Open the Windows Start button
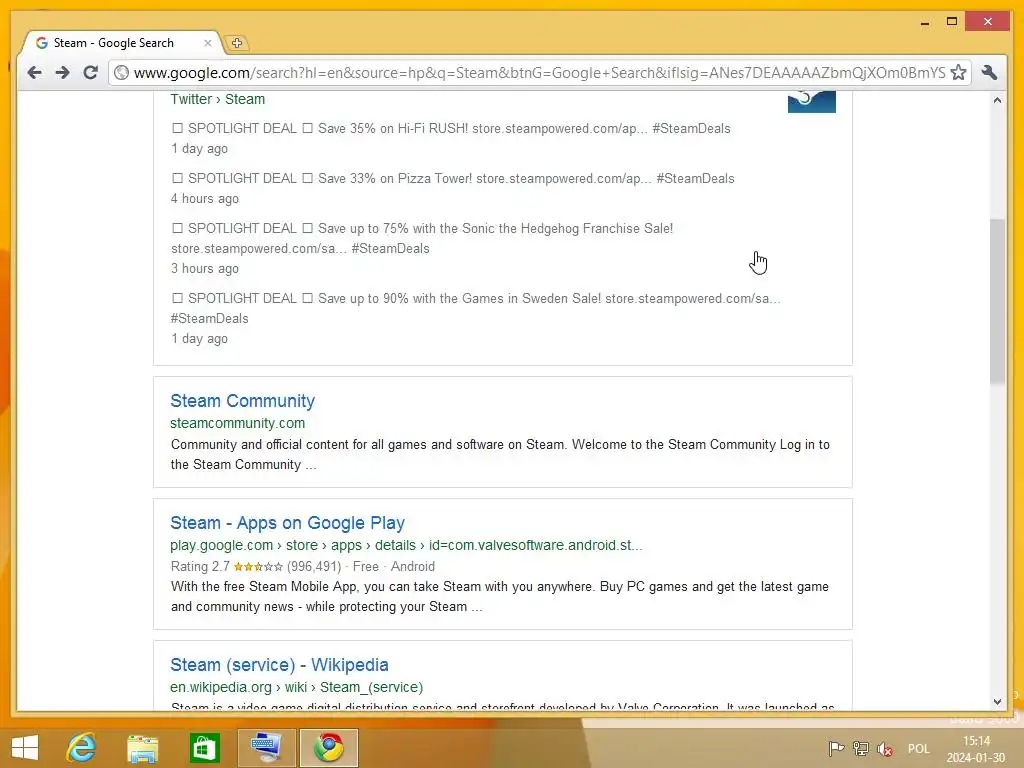Screen dimensions: 1024x768 coord(25,748)
